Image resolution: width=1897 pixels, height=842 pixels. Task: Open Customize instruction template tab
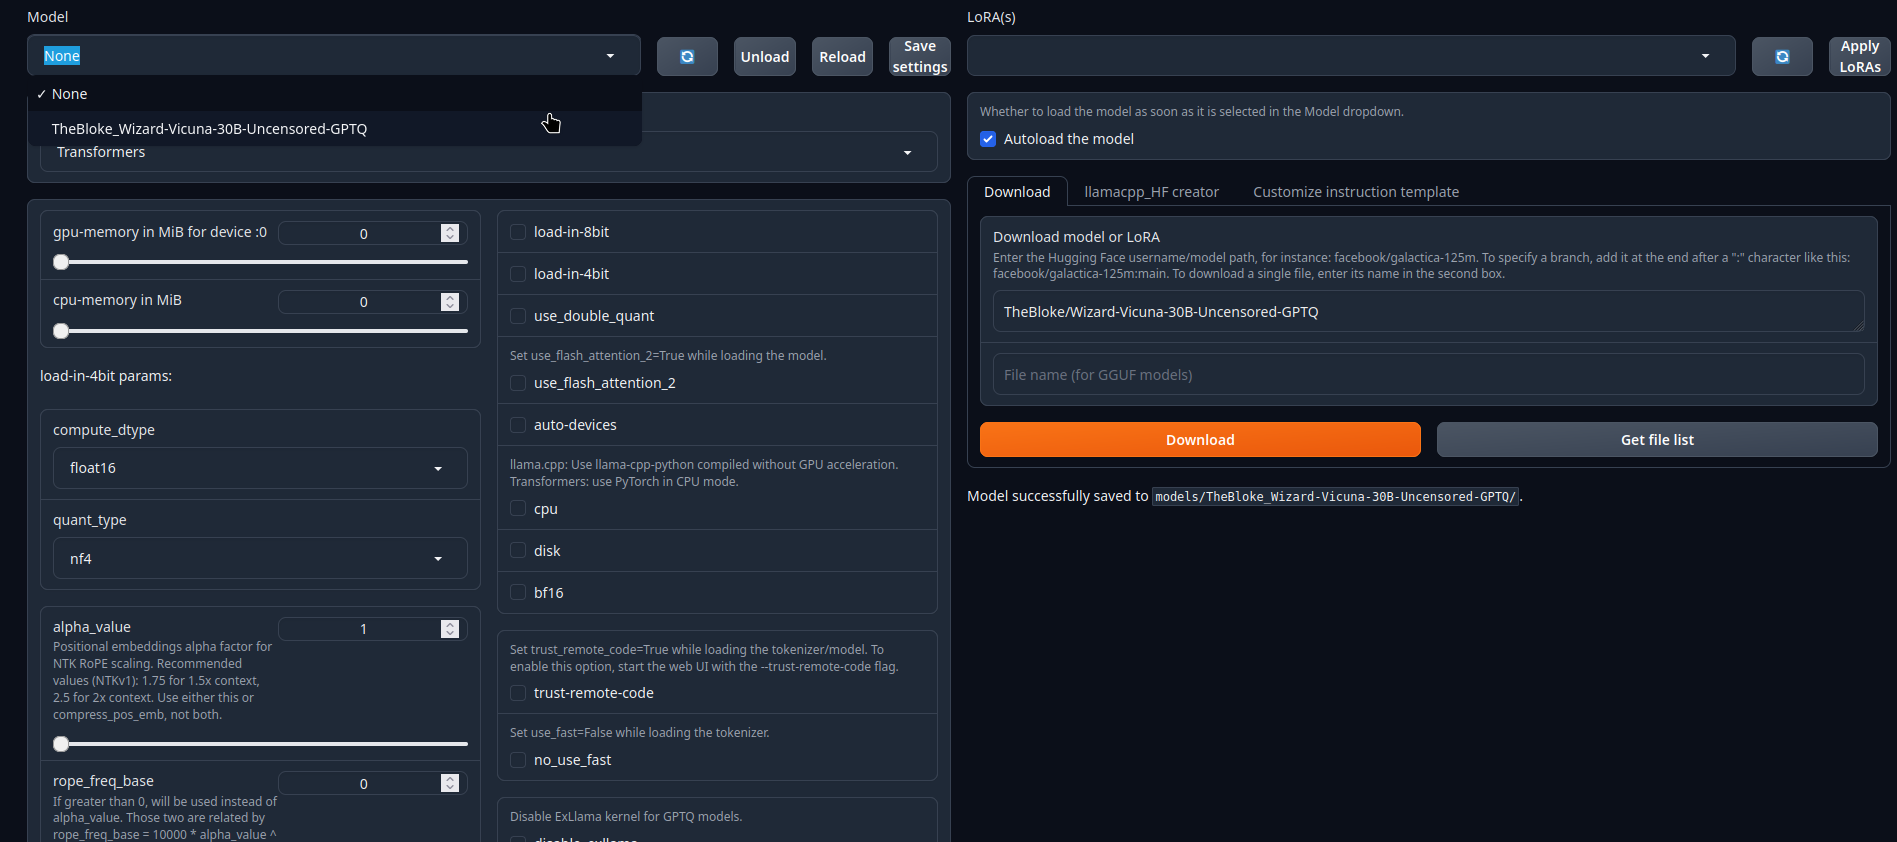click(x=1356, y=192)
